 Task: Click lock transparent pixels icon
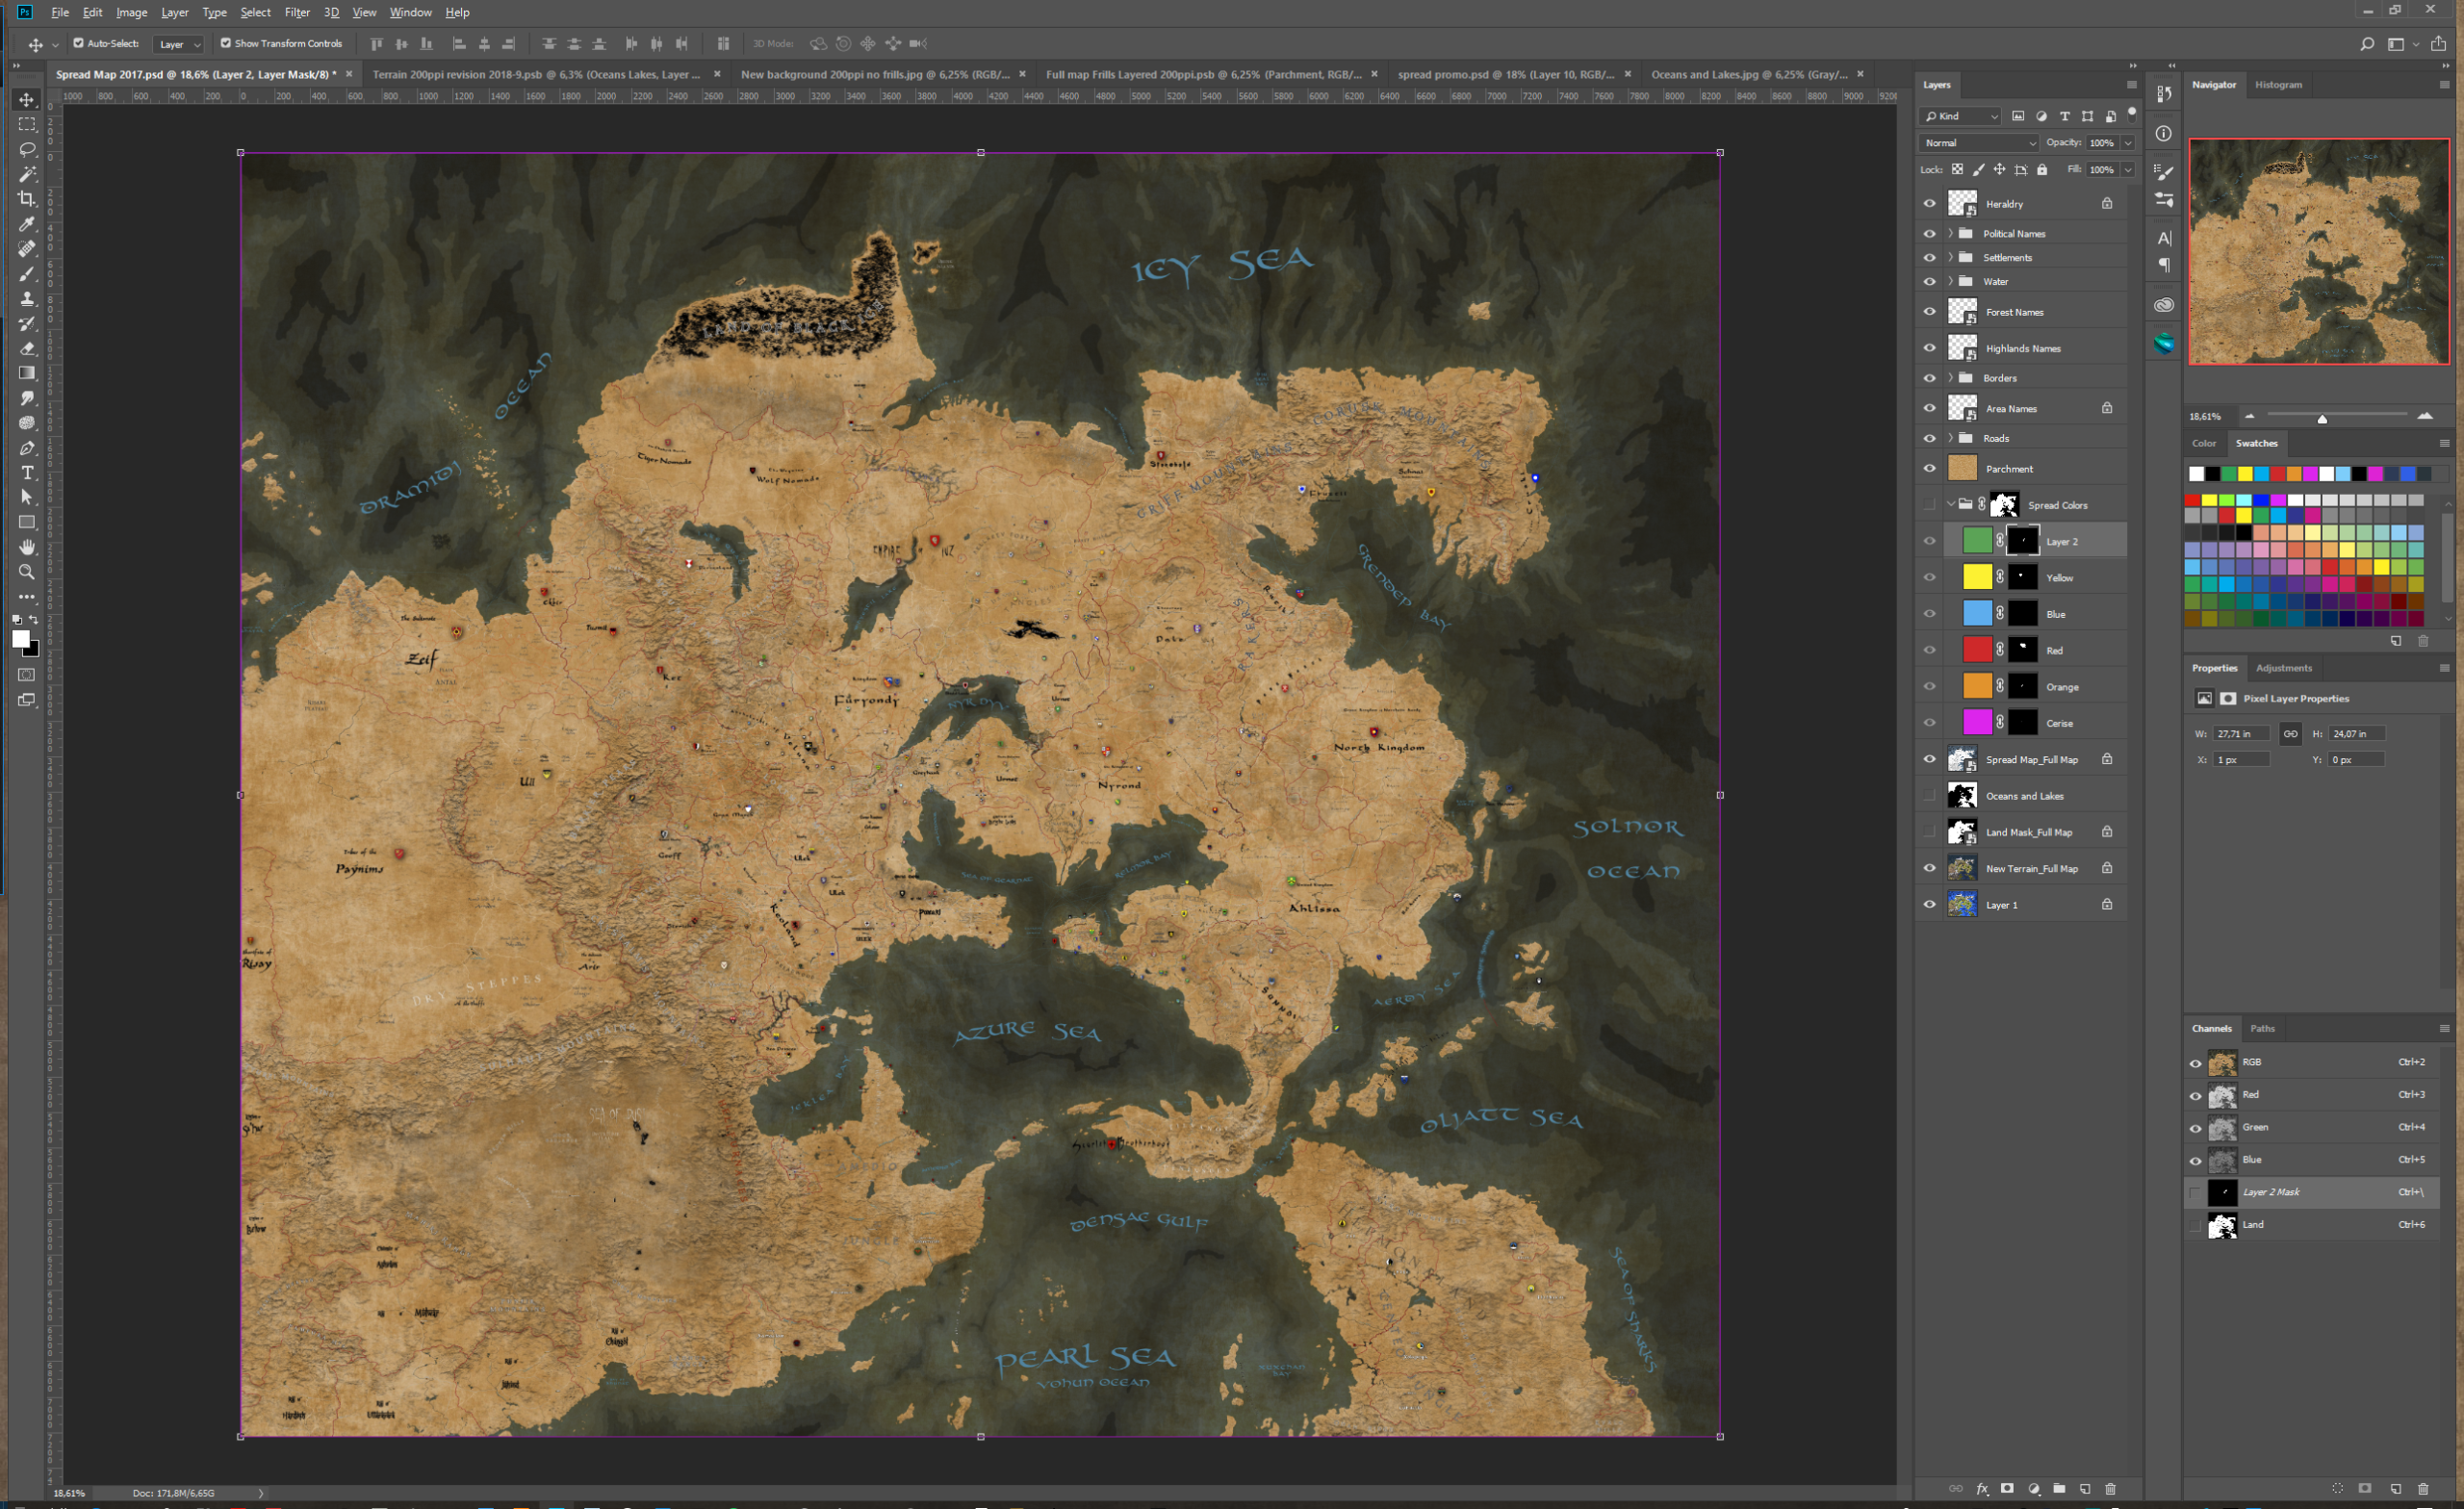click(x=1957, y=170)
